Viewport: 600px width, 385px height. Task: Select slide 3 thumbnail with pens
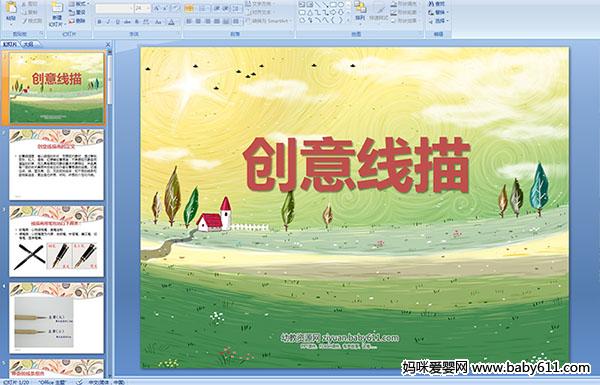point(57,241)
